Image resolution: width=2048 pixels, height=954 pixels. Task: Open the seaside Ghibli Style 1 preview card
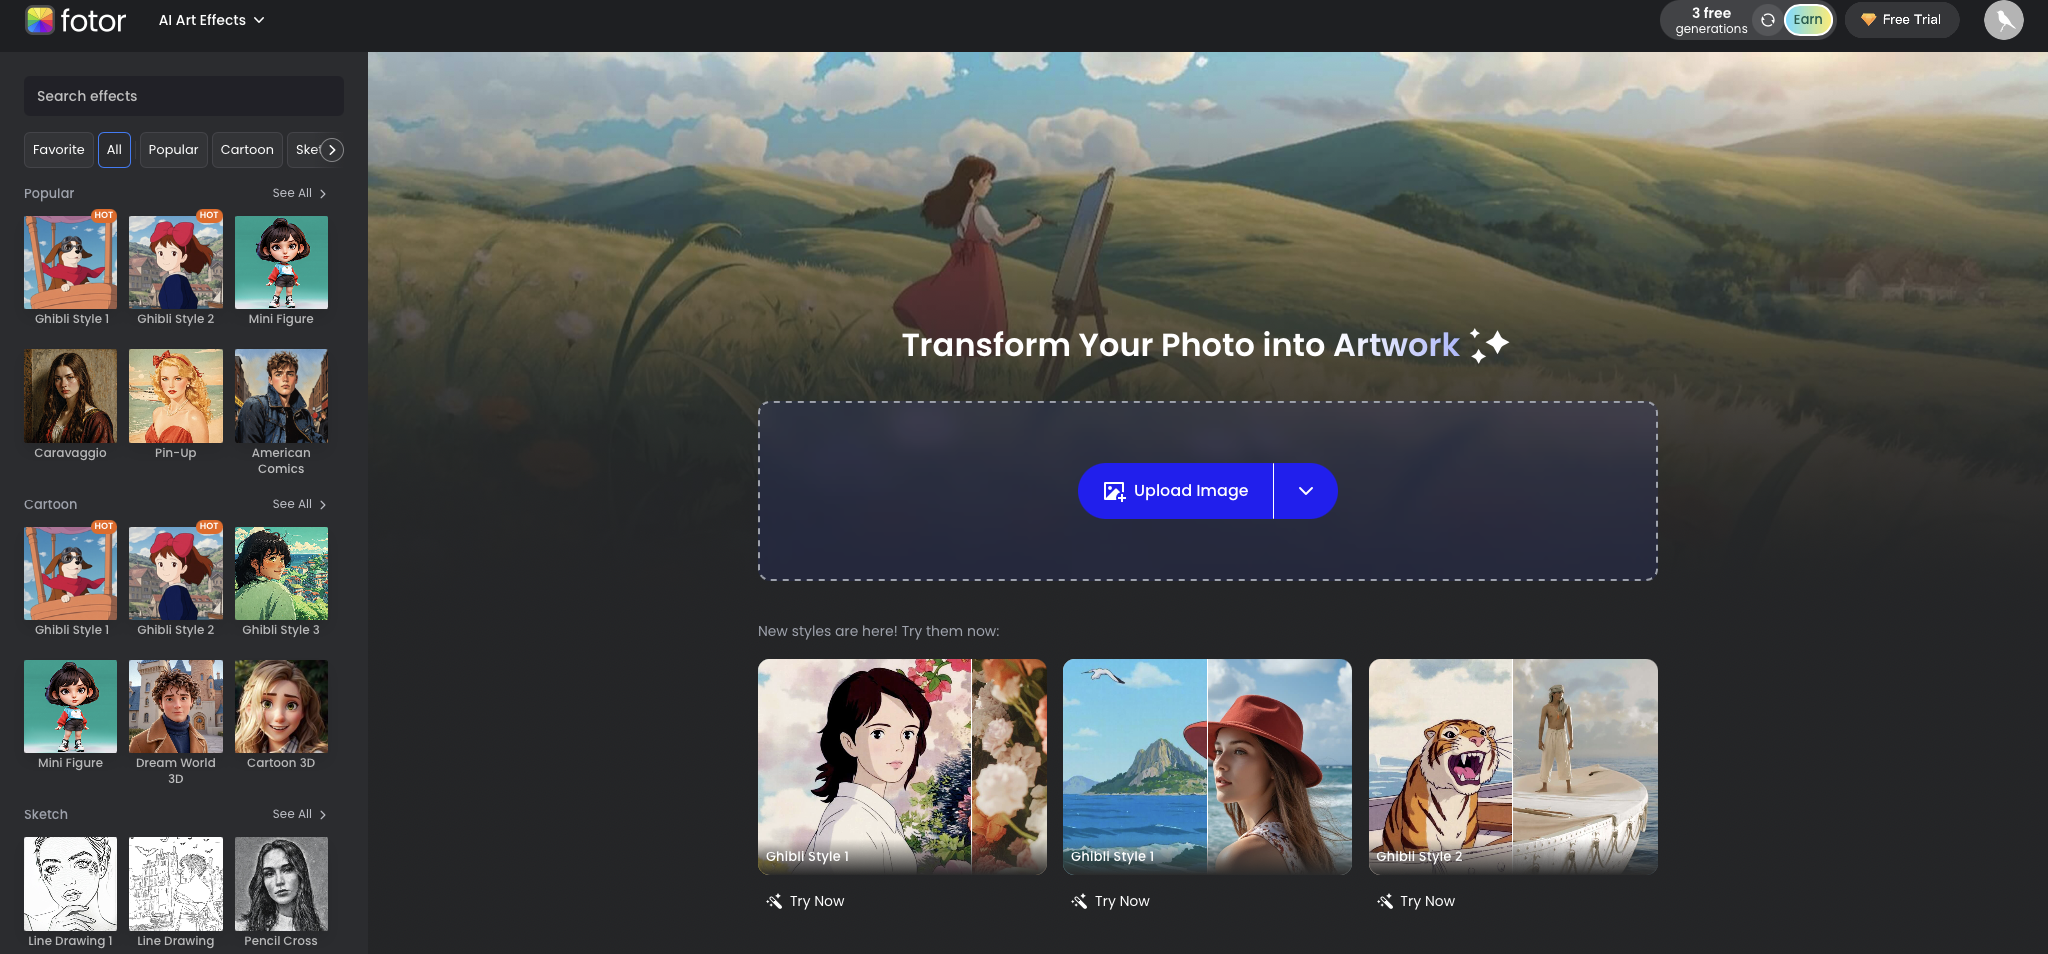(x=1207, y=767)
